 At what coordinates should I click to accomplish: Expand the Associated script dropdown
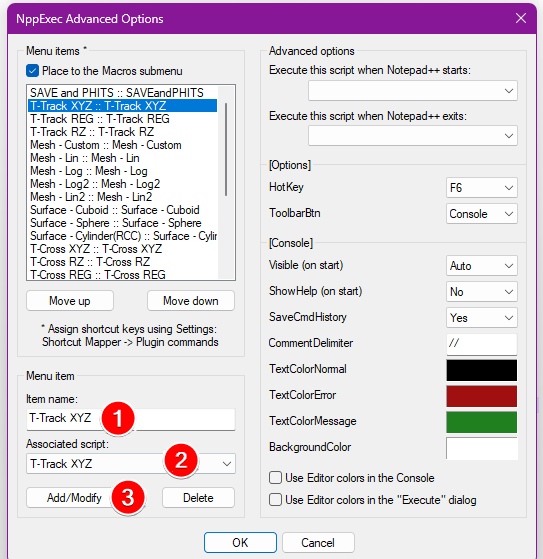pyautogui.click(x=130, y=463)
